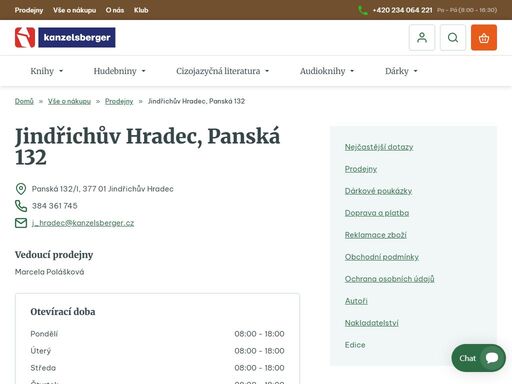The height and width of the screenshot is (384, 512).
Task: Click the map pin icon beside address
Action: click(x=21, y=189)
